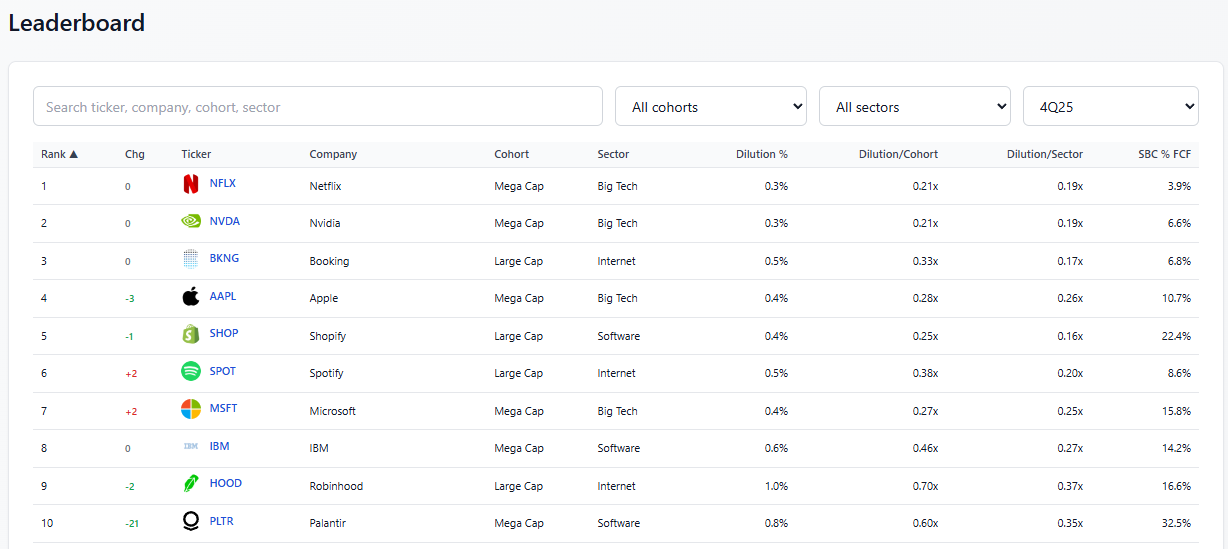This screenshot has height=549, width=1228.
Task: Click Netflix's 3.9% SBC value
Action: click(x=1180, y=186)
